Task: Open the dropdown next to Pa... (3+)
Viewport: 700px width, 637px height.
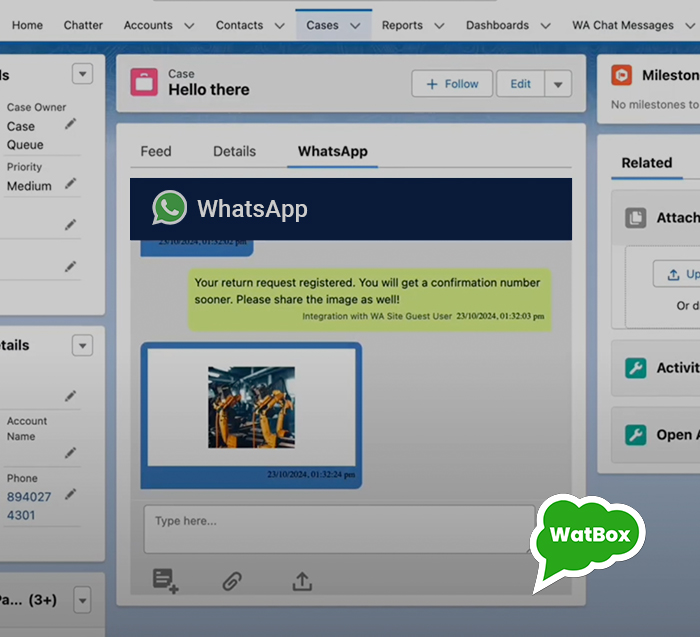Action: click(83, 600)
